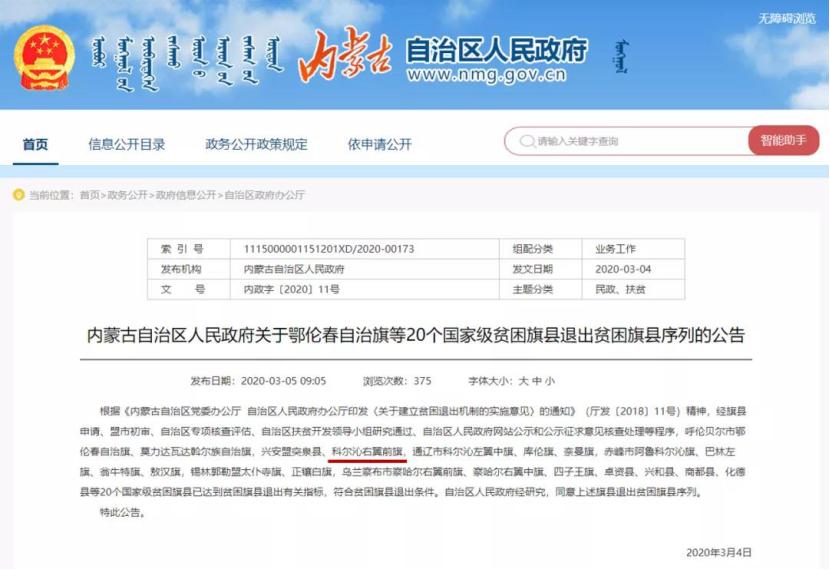830x570 pixels.
Task: Click the 智能助手 button
Action: (x=783, y=140)
